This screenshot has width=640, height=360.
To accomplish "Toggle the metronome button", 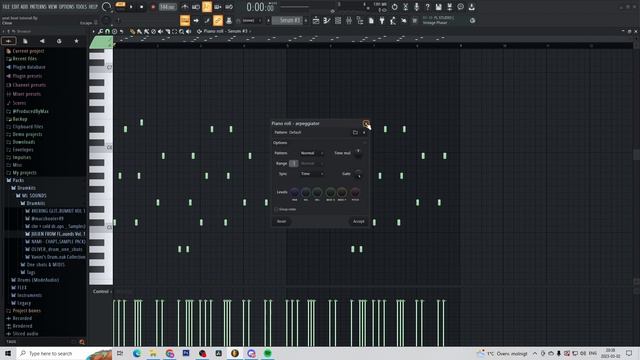I will tap(185, 7).
